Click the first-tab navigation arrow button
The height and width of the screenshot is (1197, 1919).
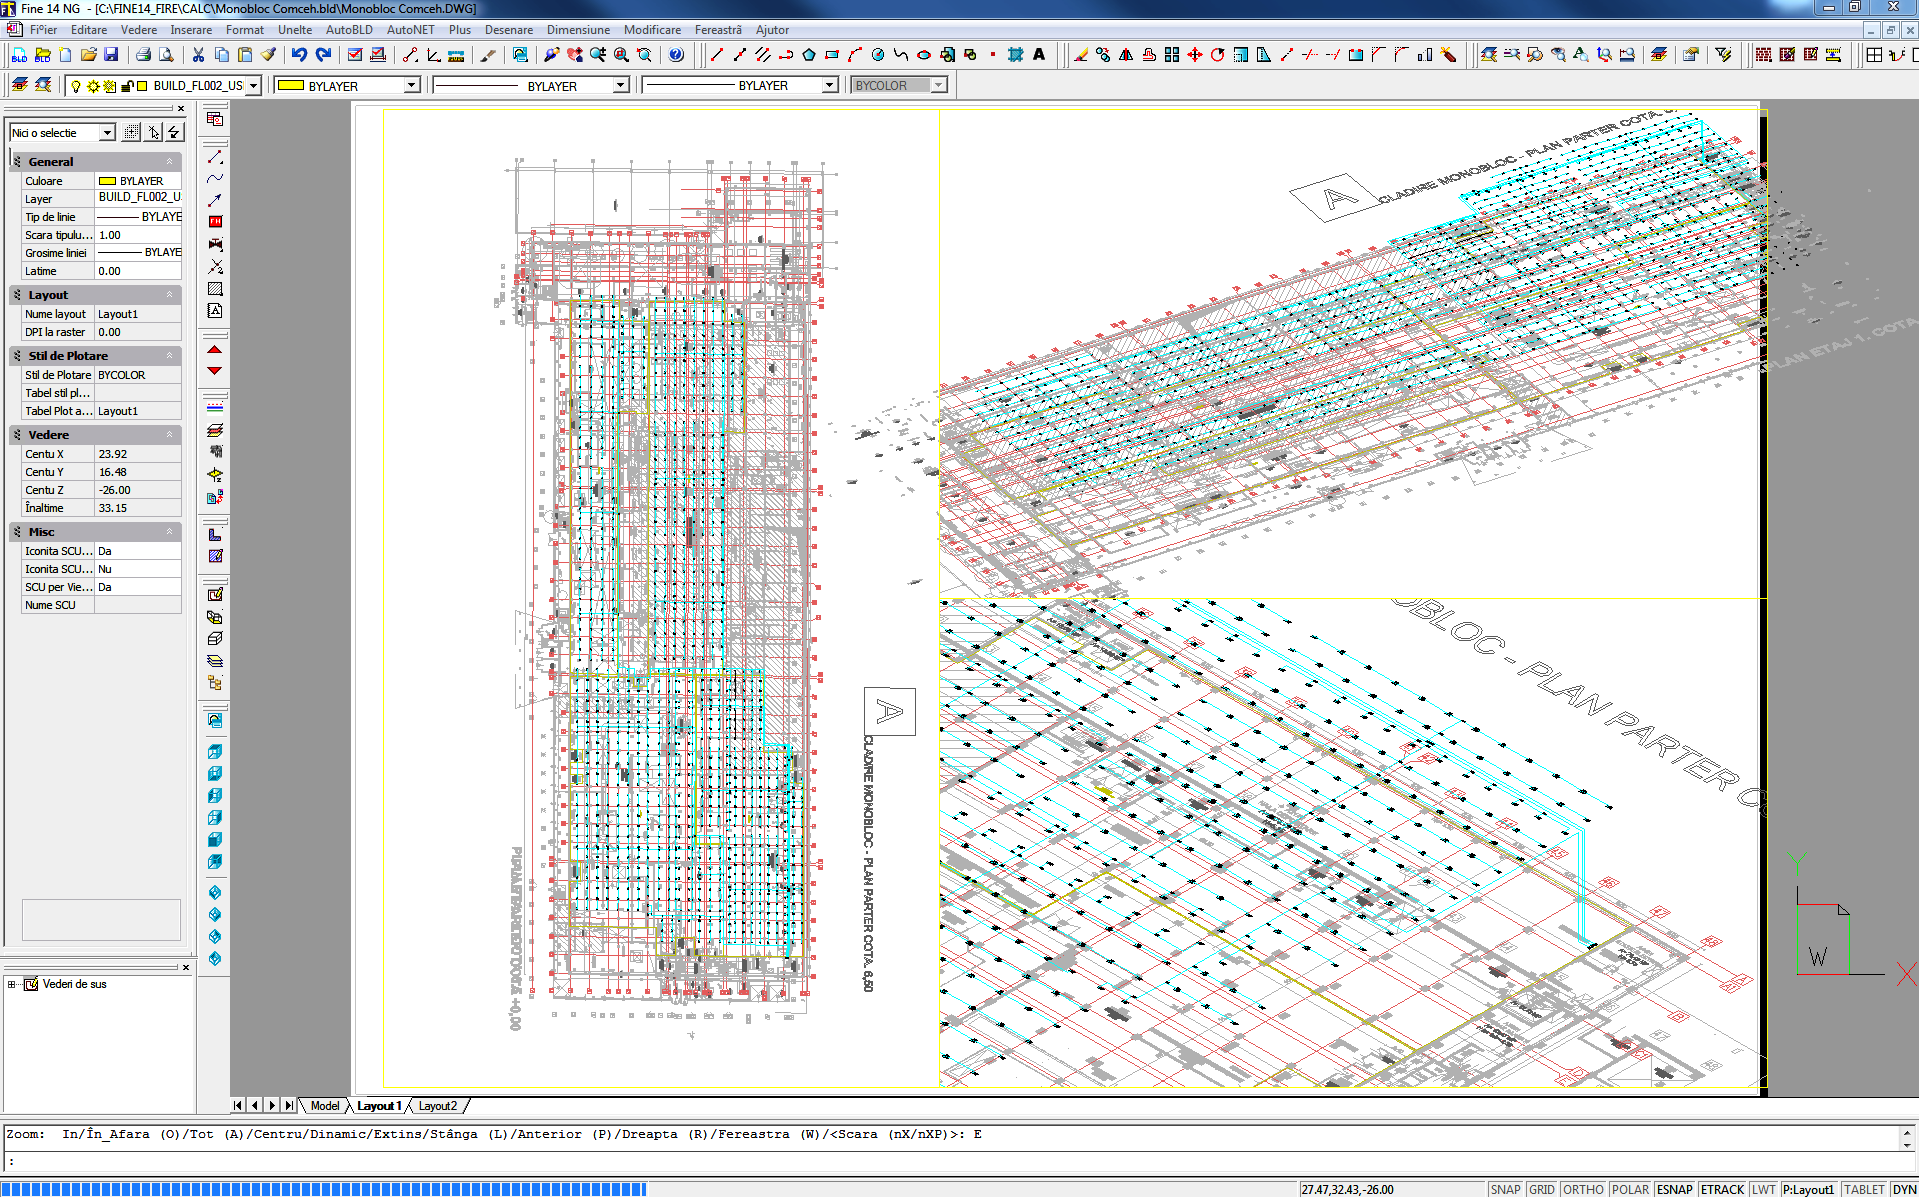pos(237,1106)
